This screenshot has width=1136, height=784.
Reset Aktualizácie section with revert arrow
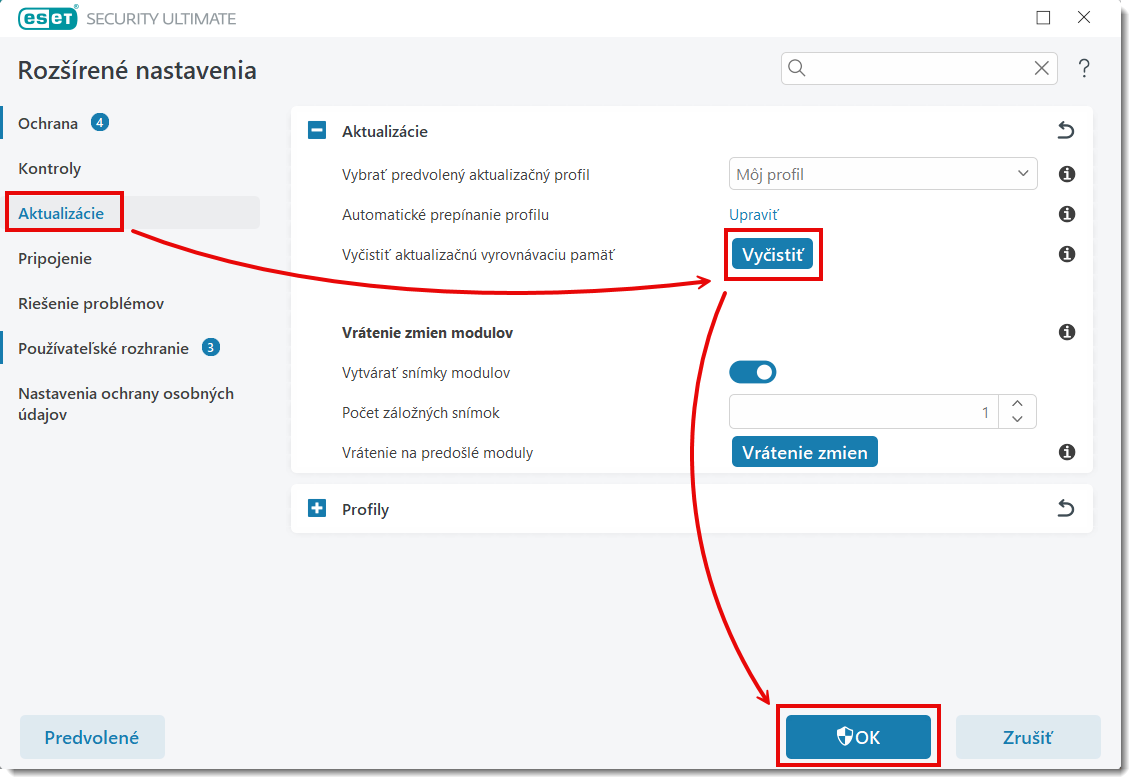click(x=1066, y=131)
